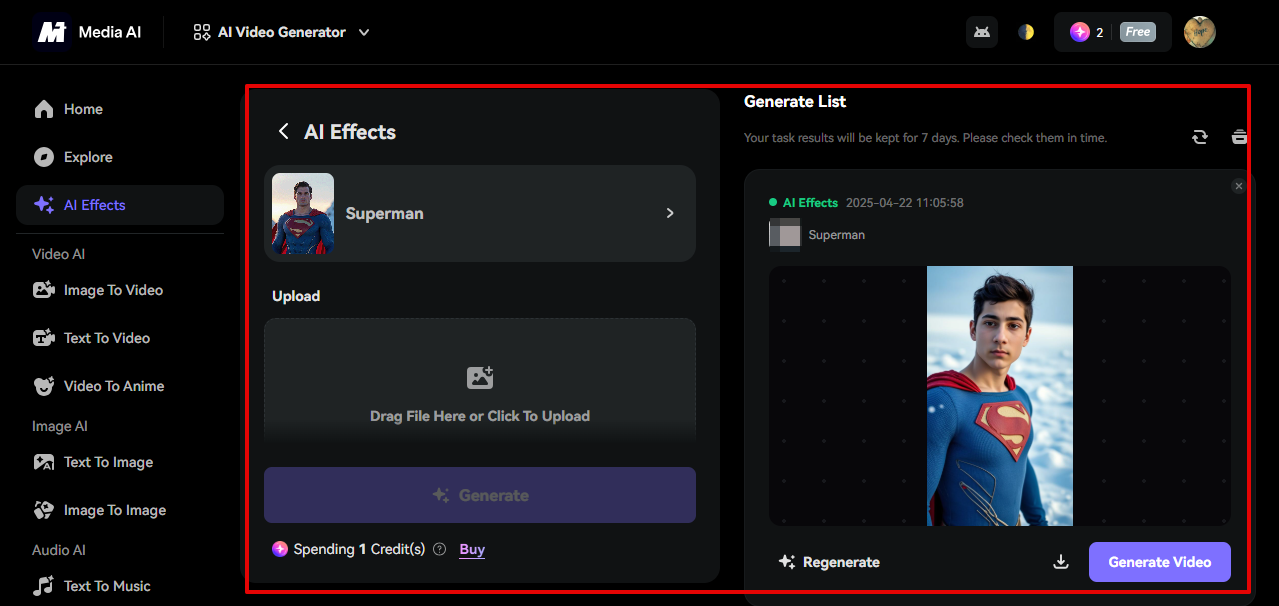Click the Home house icon

point(44,109)
